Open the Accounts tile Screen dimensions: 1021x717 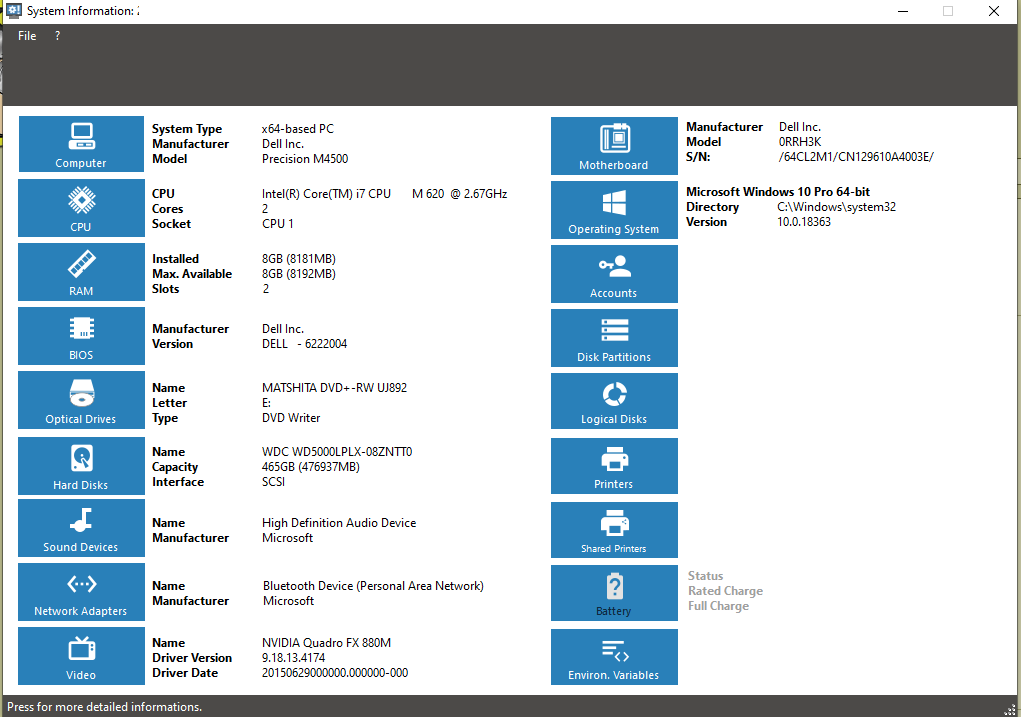point(614,274)
